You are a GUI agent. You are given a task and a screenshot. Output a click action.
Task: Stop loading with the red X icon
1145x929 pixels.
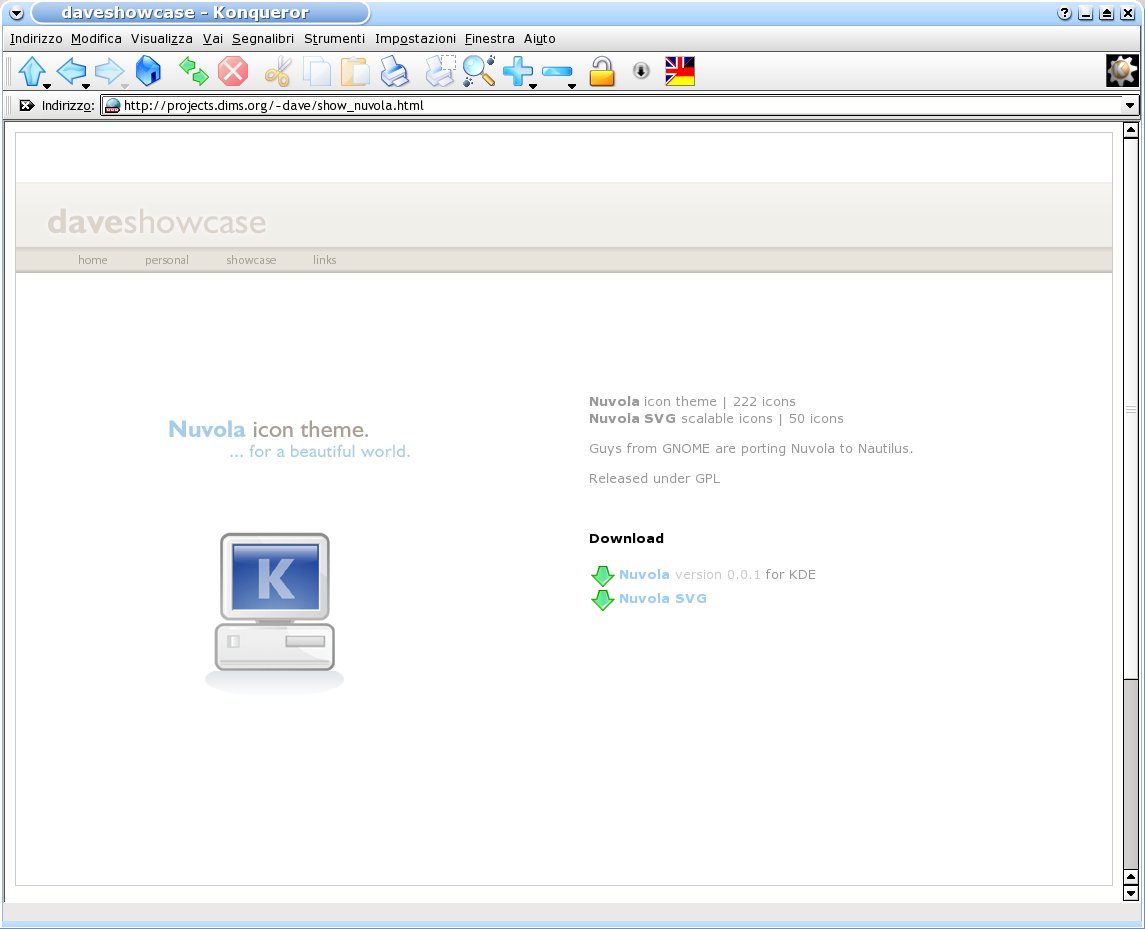pyautogui.click(x=233, y=72)
